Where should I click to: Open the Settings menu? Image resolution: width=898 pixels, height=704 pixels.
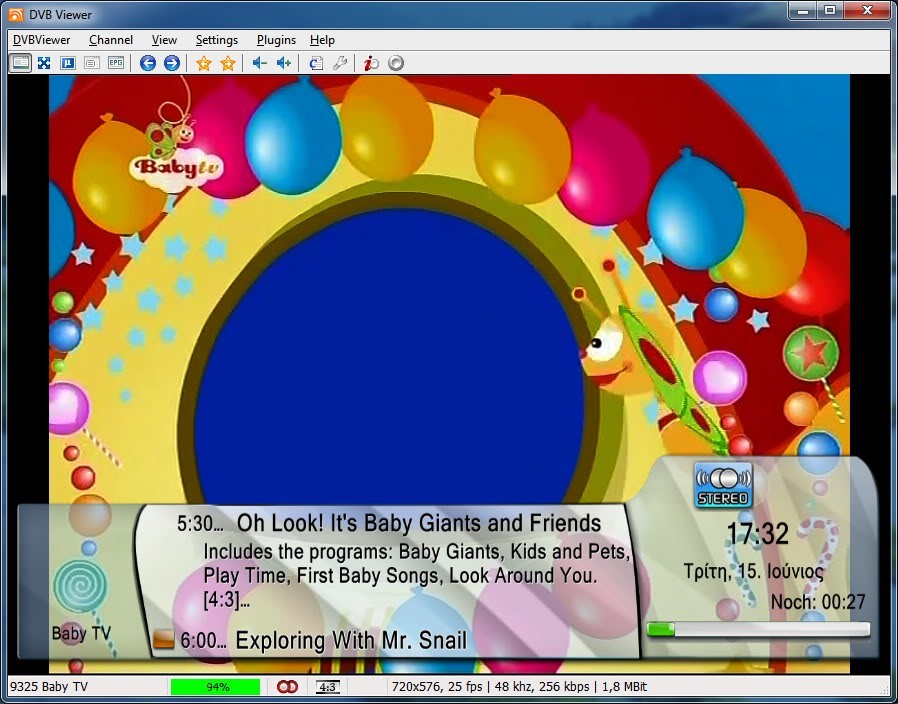pos(216,40)
